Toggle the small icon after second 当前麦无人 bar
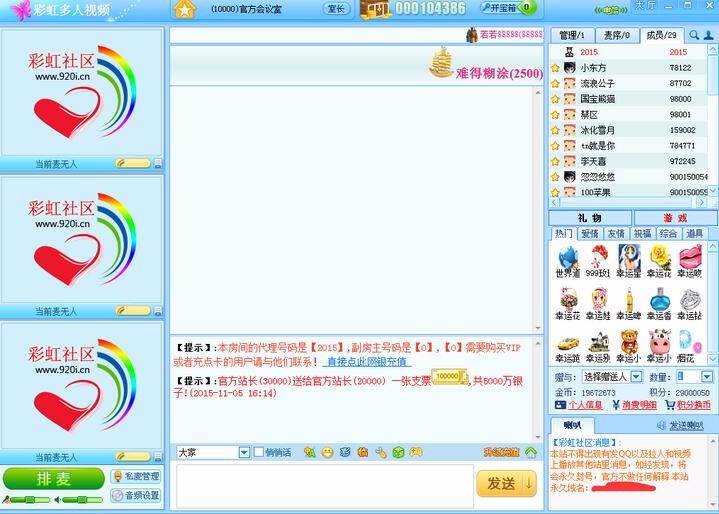 pyautogui.click(x=157, y=311)
